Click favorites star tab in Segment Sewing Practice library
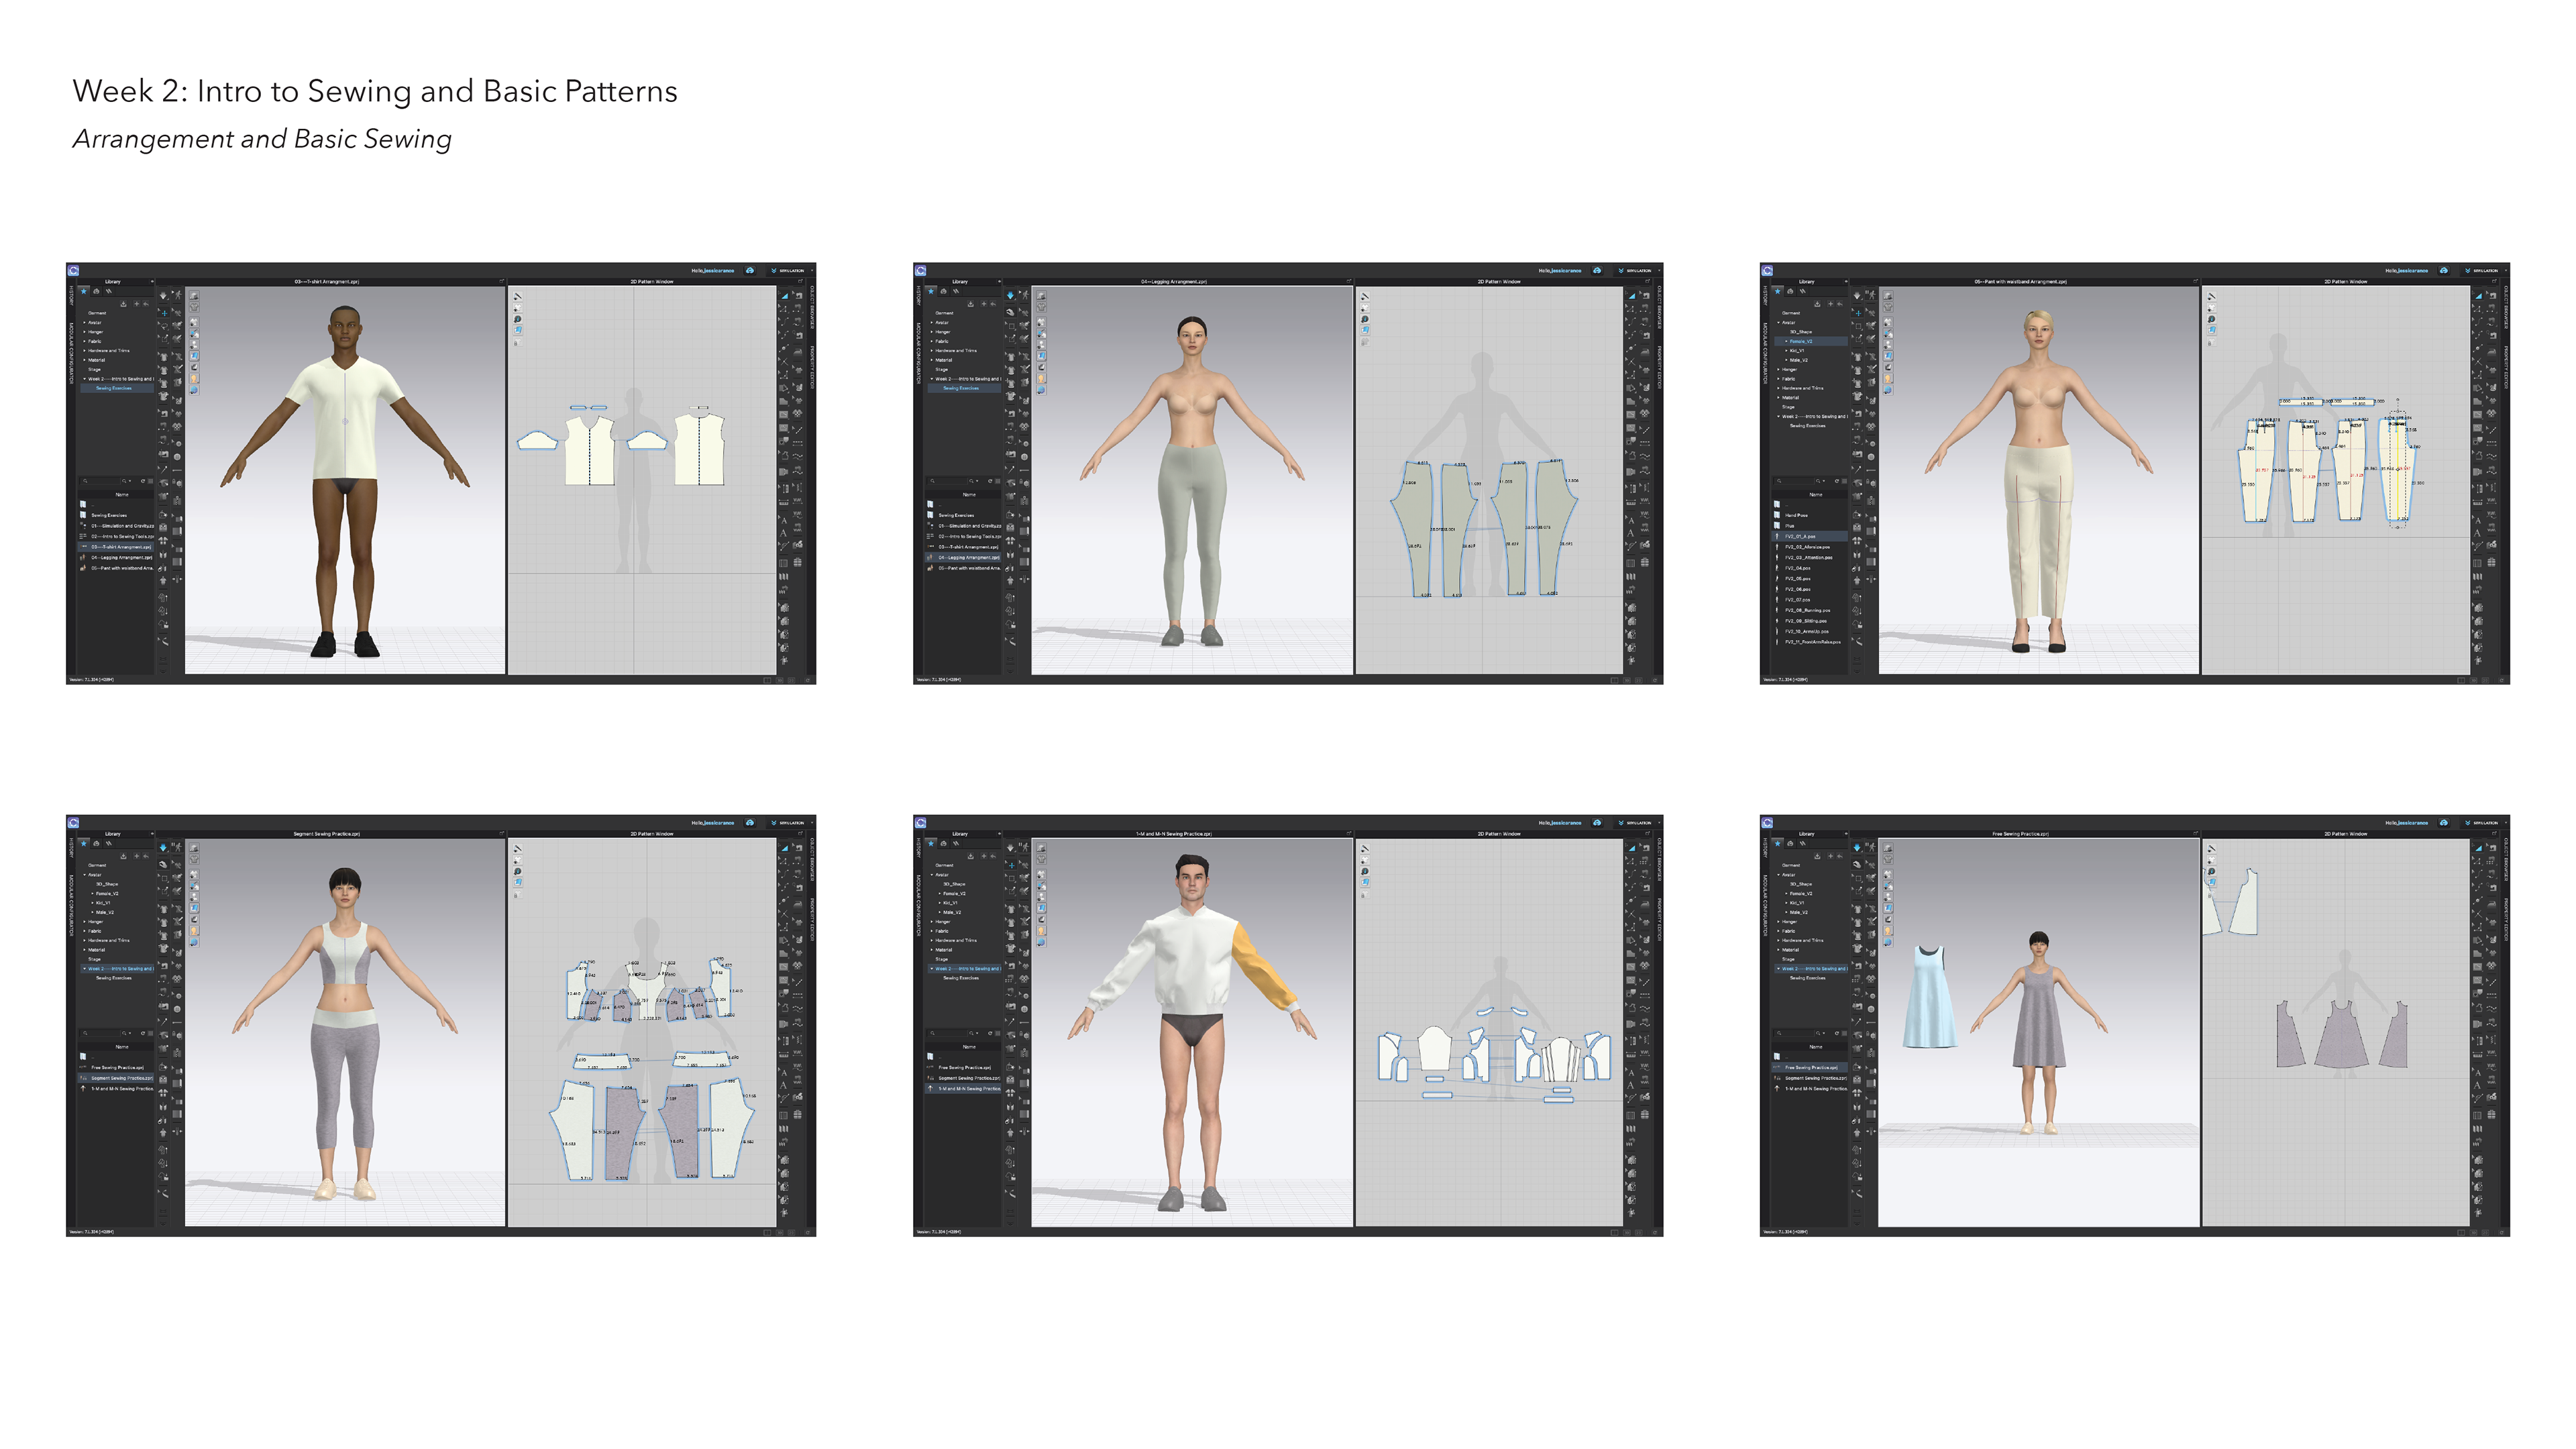Image resolution: width=2576 pixels, height=1449 pixels. point(84,845)
